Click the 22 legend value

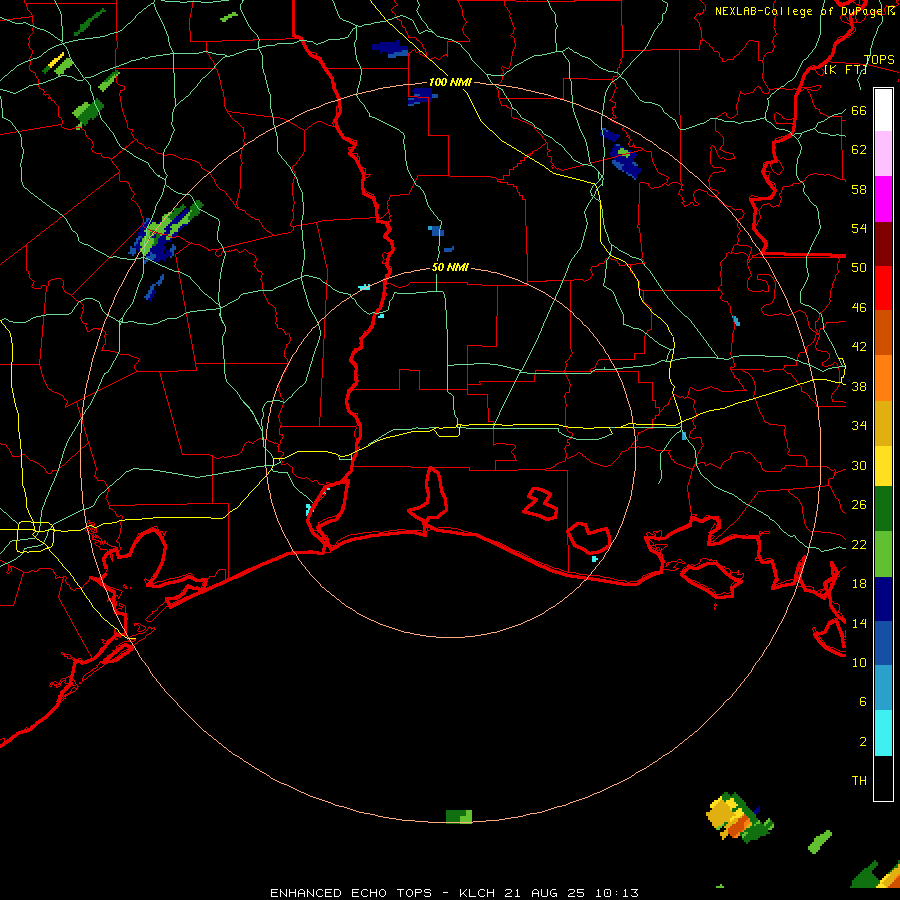[x=859, y=544]
